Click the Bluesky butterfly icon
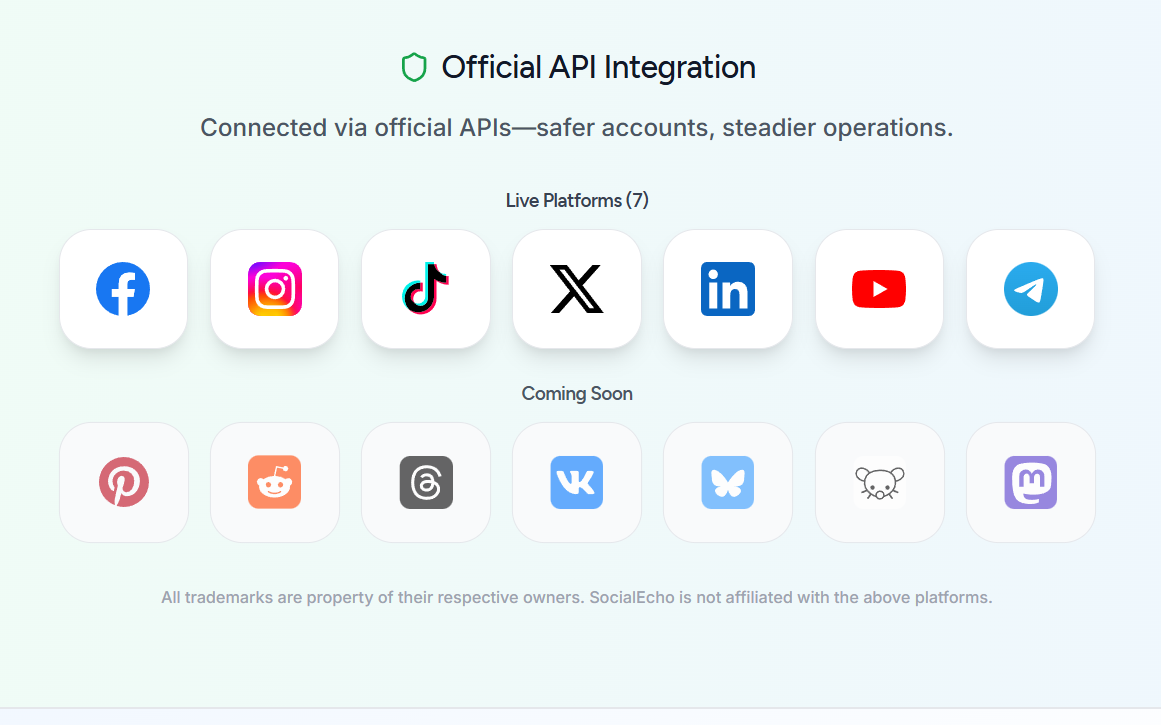The image size is (1161, 725). (x=728, y=482)
